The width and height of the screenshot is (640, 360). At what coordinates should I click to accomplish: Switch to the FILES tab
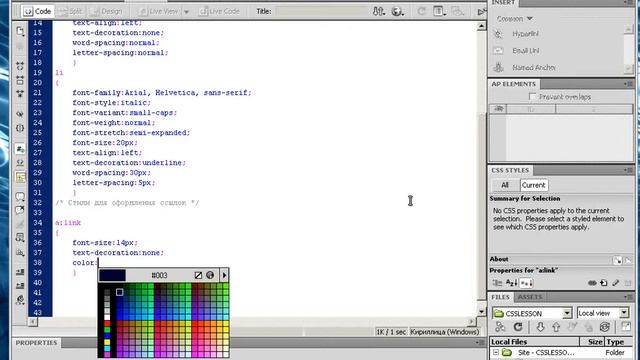tap(500, 297)
